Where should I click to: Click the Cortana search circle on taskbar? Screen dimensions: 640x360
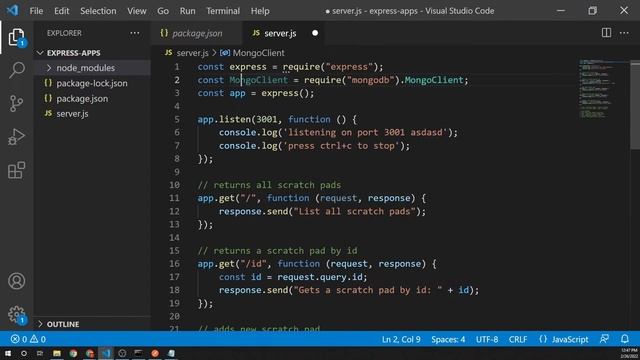pyautogui.click(x=24, y=353)
